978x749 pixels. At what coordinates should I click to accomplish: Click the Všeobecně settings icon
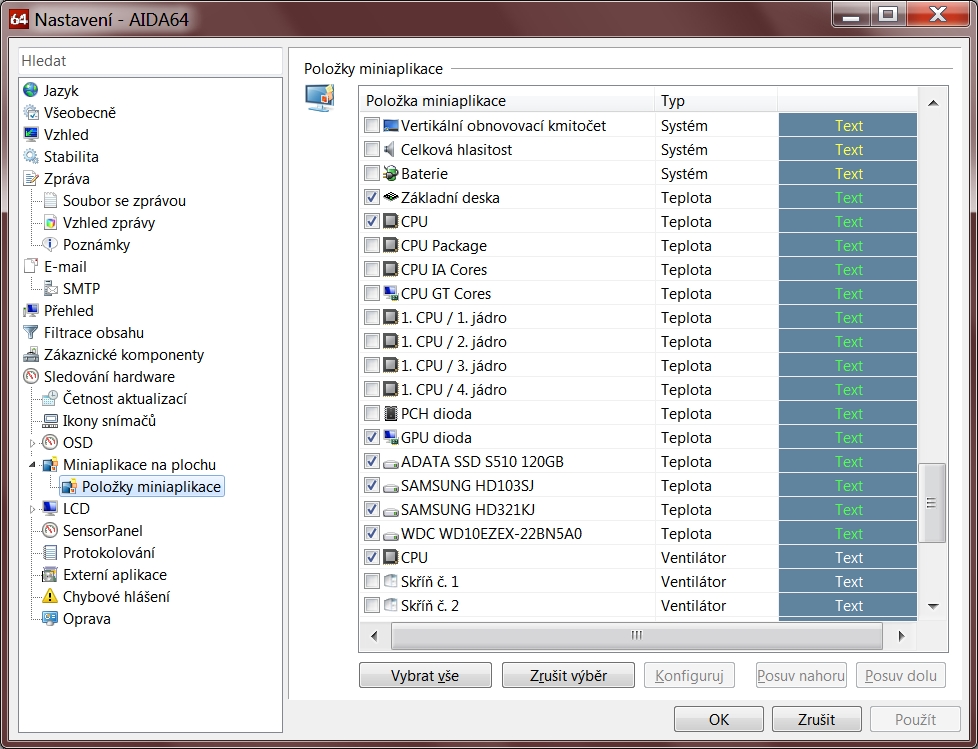point(31,112)
